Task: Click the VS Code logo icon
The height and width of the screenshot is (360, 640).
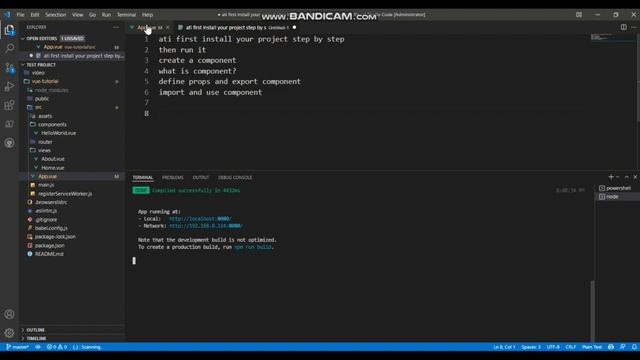Action: [7, 15]
